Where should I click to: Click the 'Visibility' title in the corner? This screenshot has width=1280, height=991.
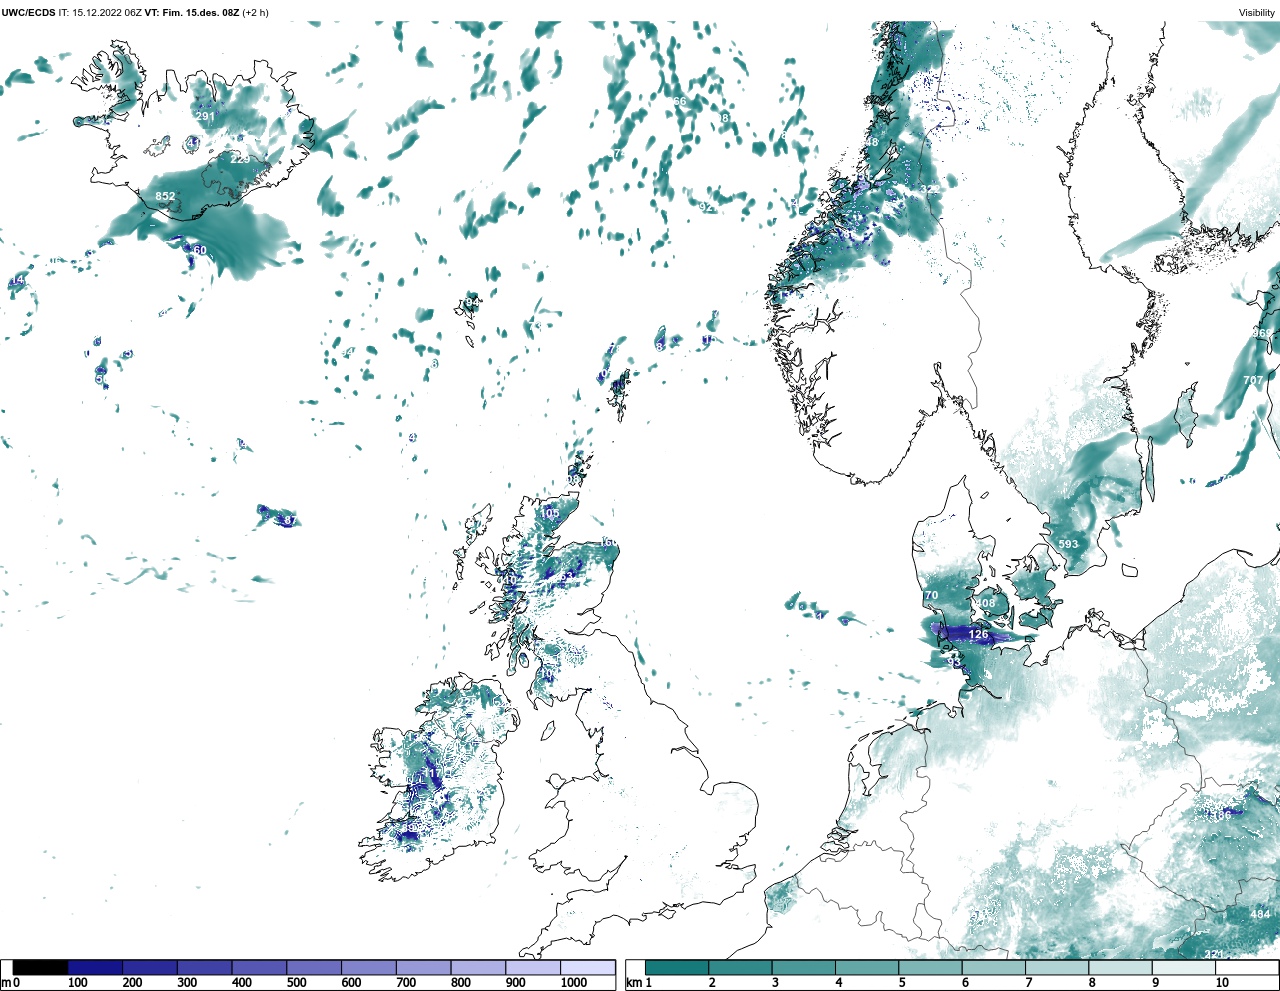coord(1257,13)
